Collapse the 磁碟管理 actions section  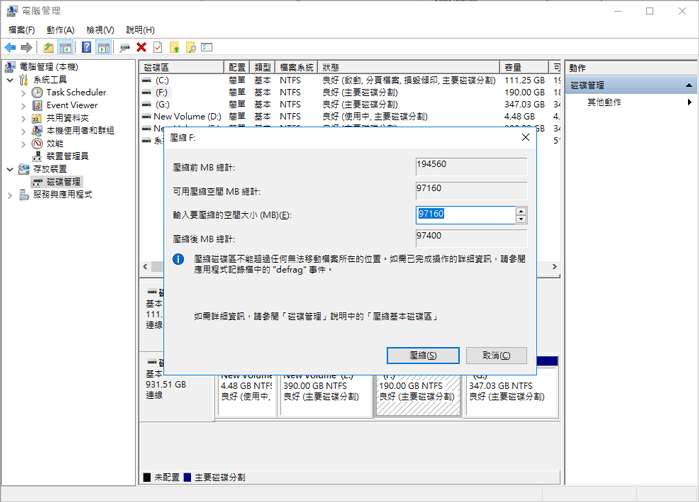click(689, 85)
